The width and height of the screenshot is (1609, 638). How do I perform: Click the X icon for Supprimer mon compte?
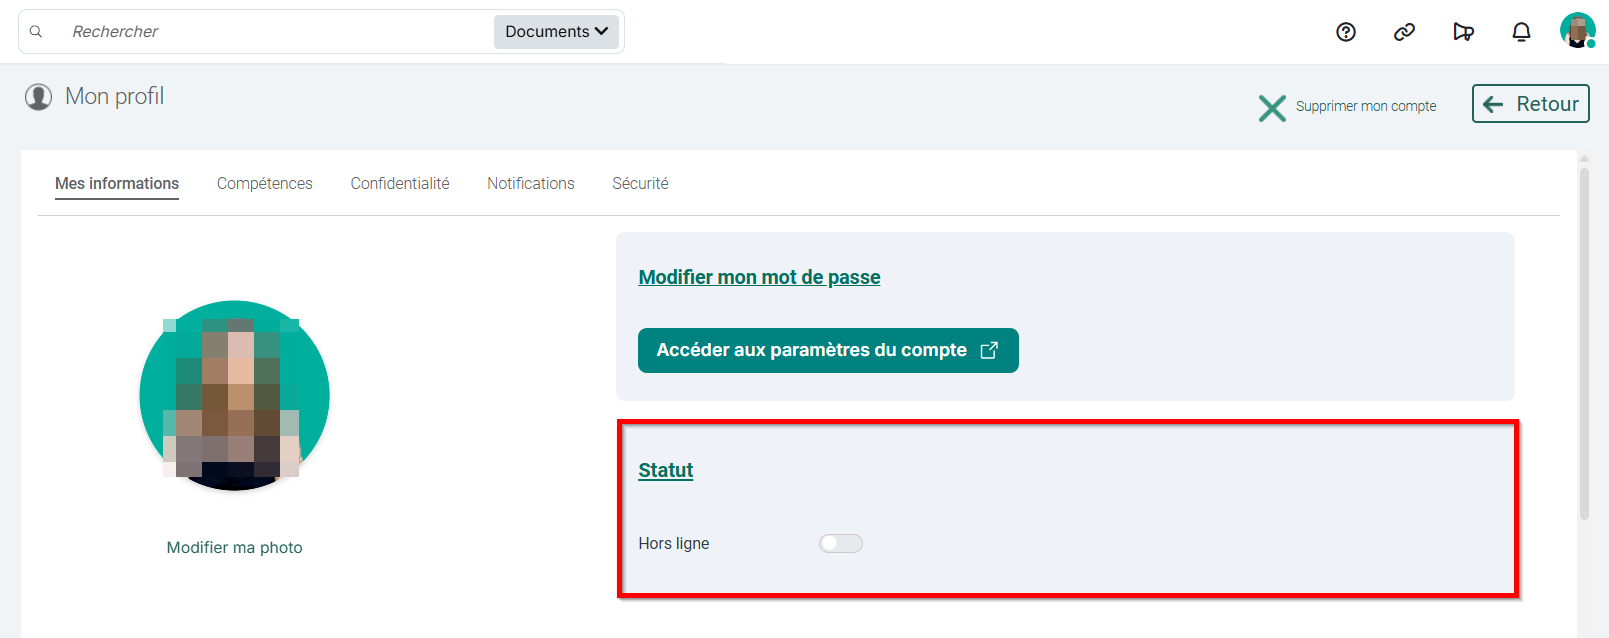[x=1272, y=108]
